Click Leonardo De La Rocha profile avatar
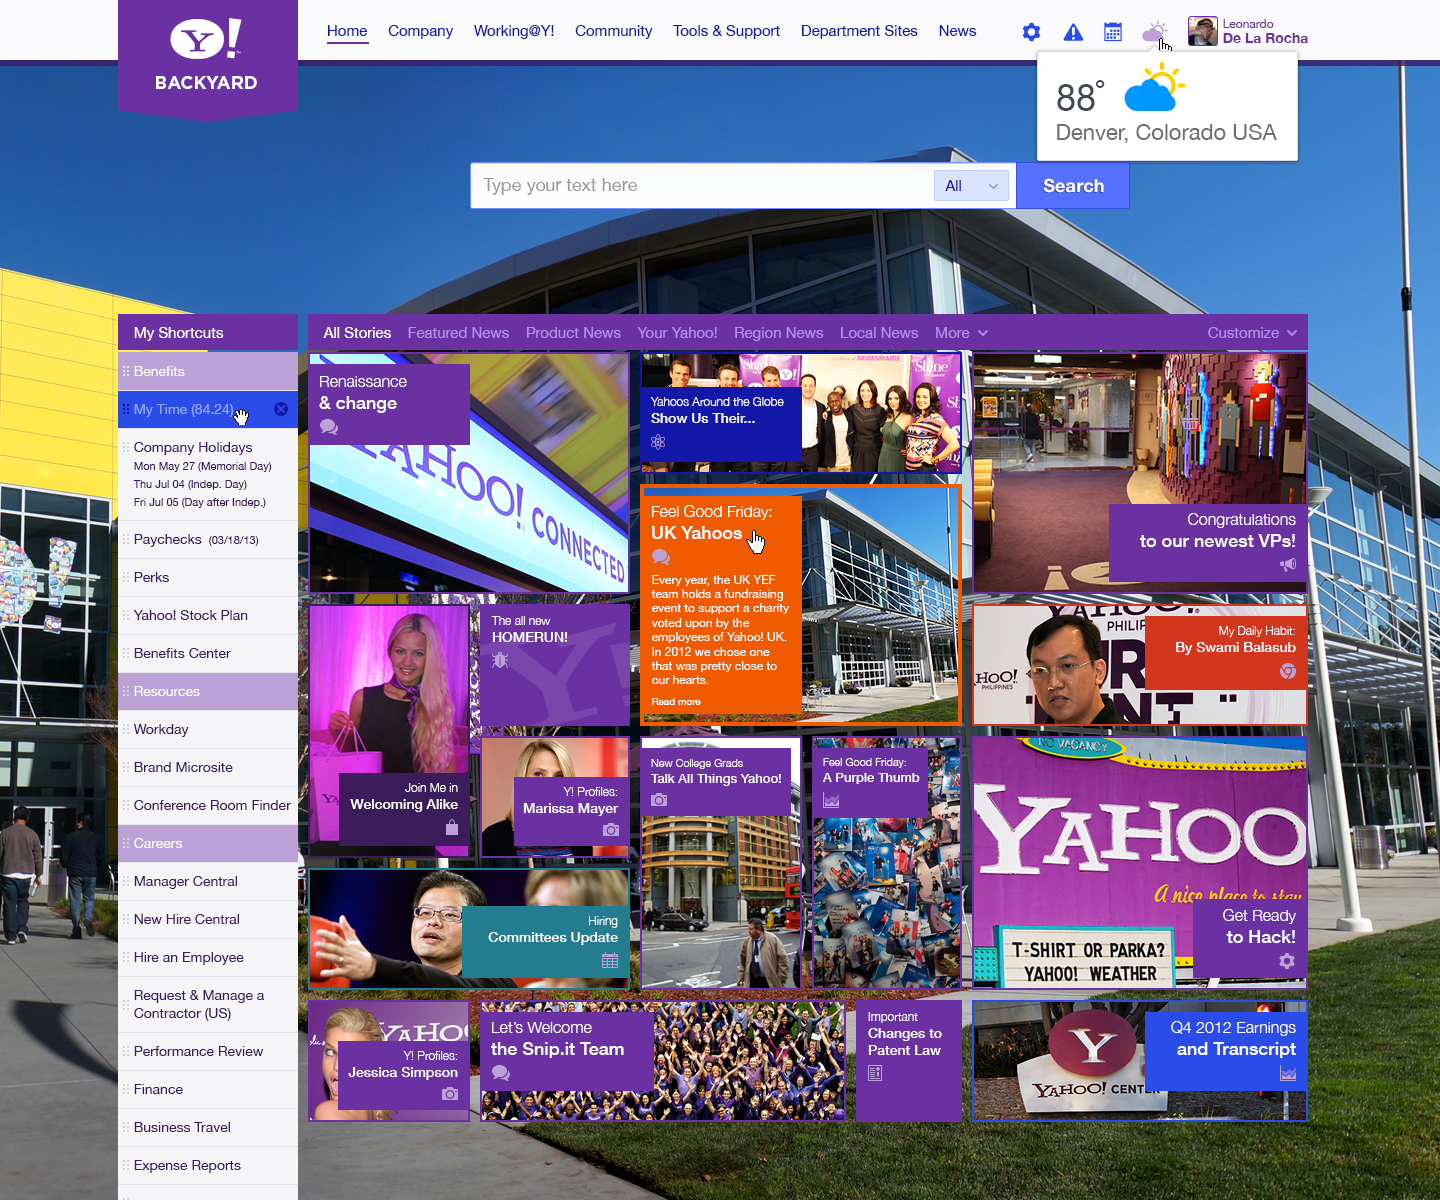 click(1202, 31)
